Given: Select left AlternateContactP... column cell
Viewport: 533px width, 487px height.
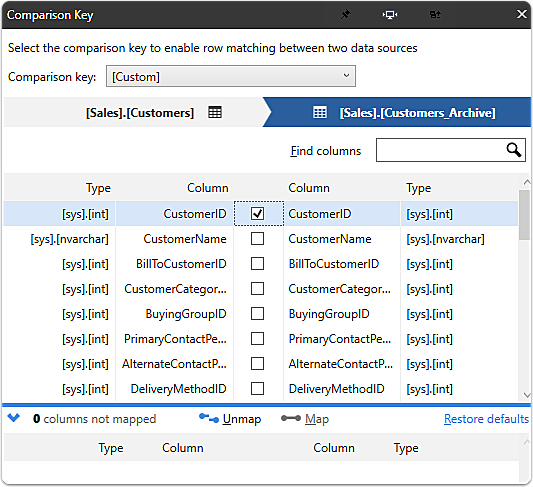Looking at the screenshot, I should (x=174, y=364).
